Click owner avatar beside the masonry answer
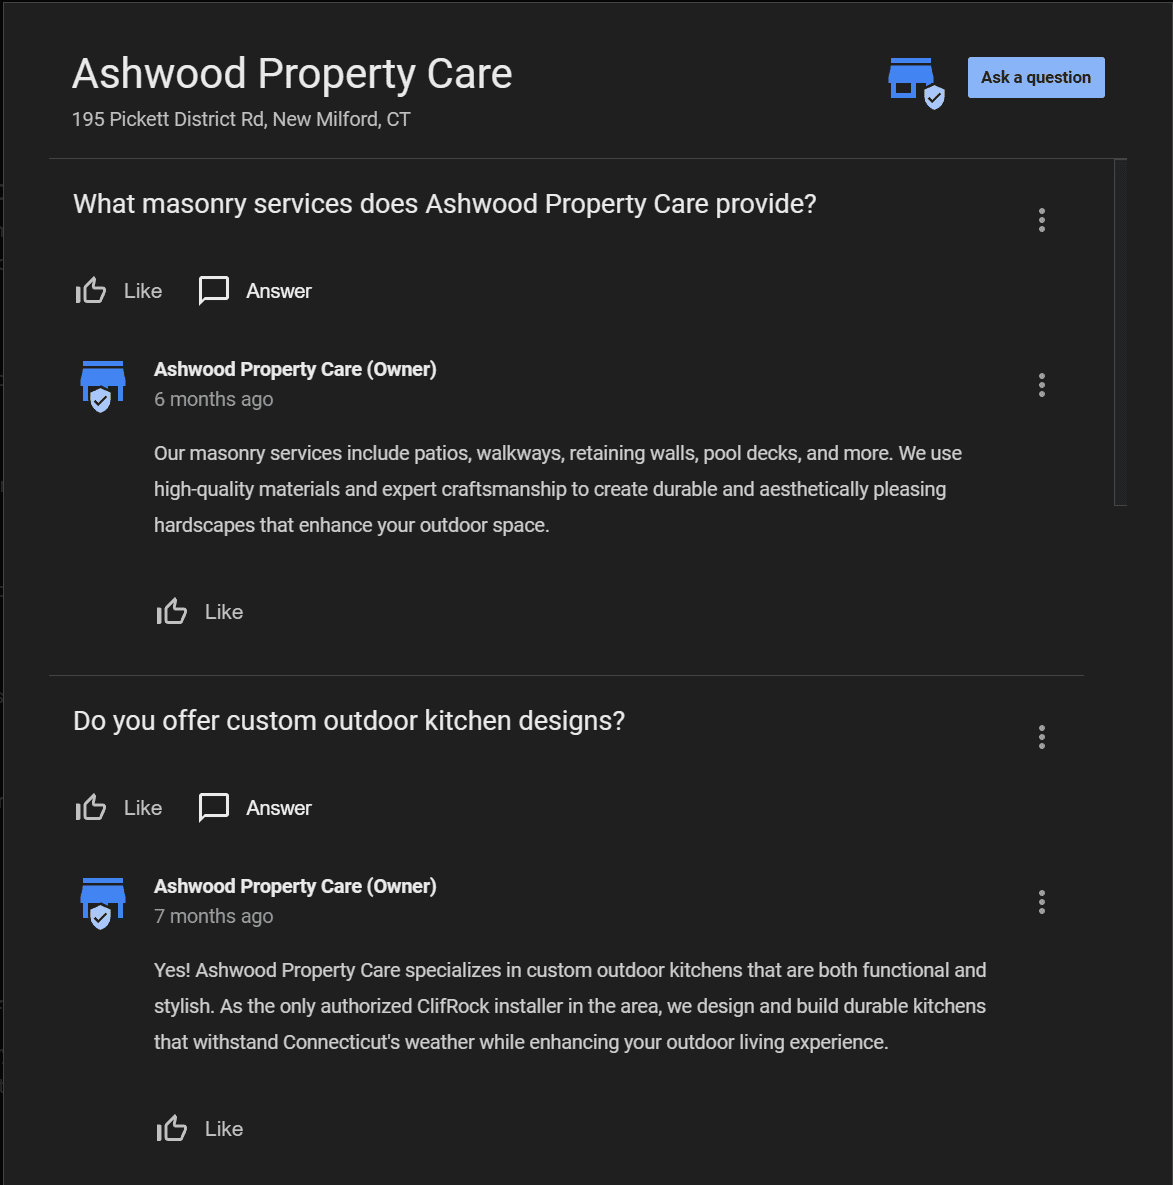1173x1185 pixels. point(102,386)
